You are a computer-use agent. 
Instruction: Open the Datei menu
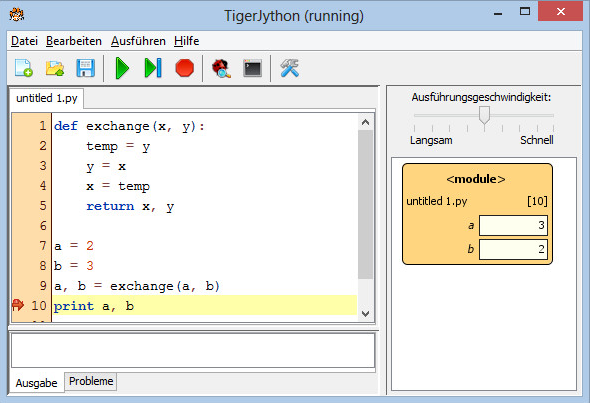click(24, 41)
